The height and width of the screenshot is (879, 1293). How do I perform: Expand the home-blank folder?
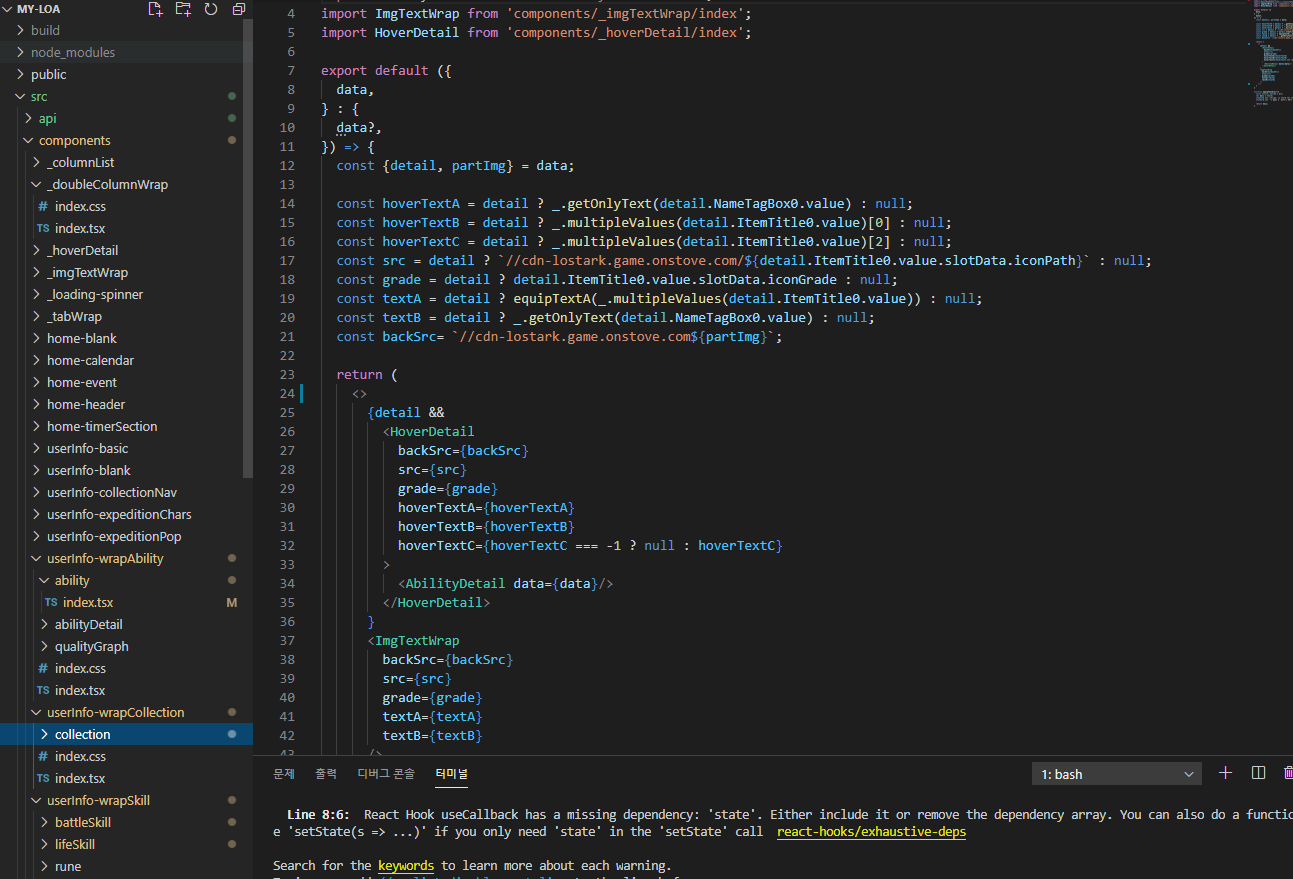[124, 338]
